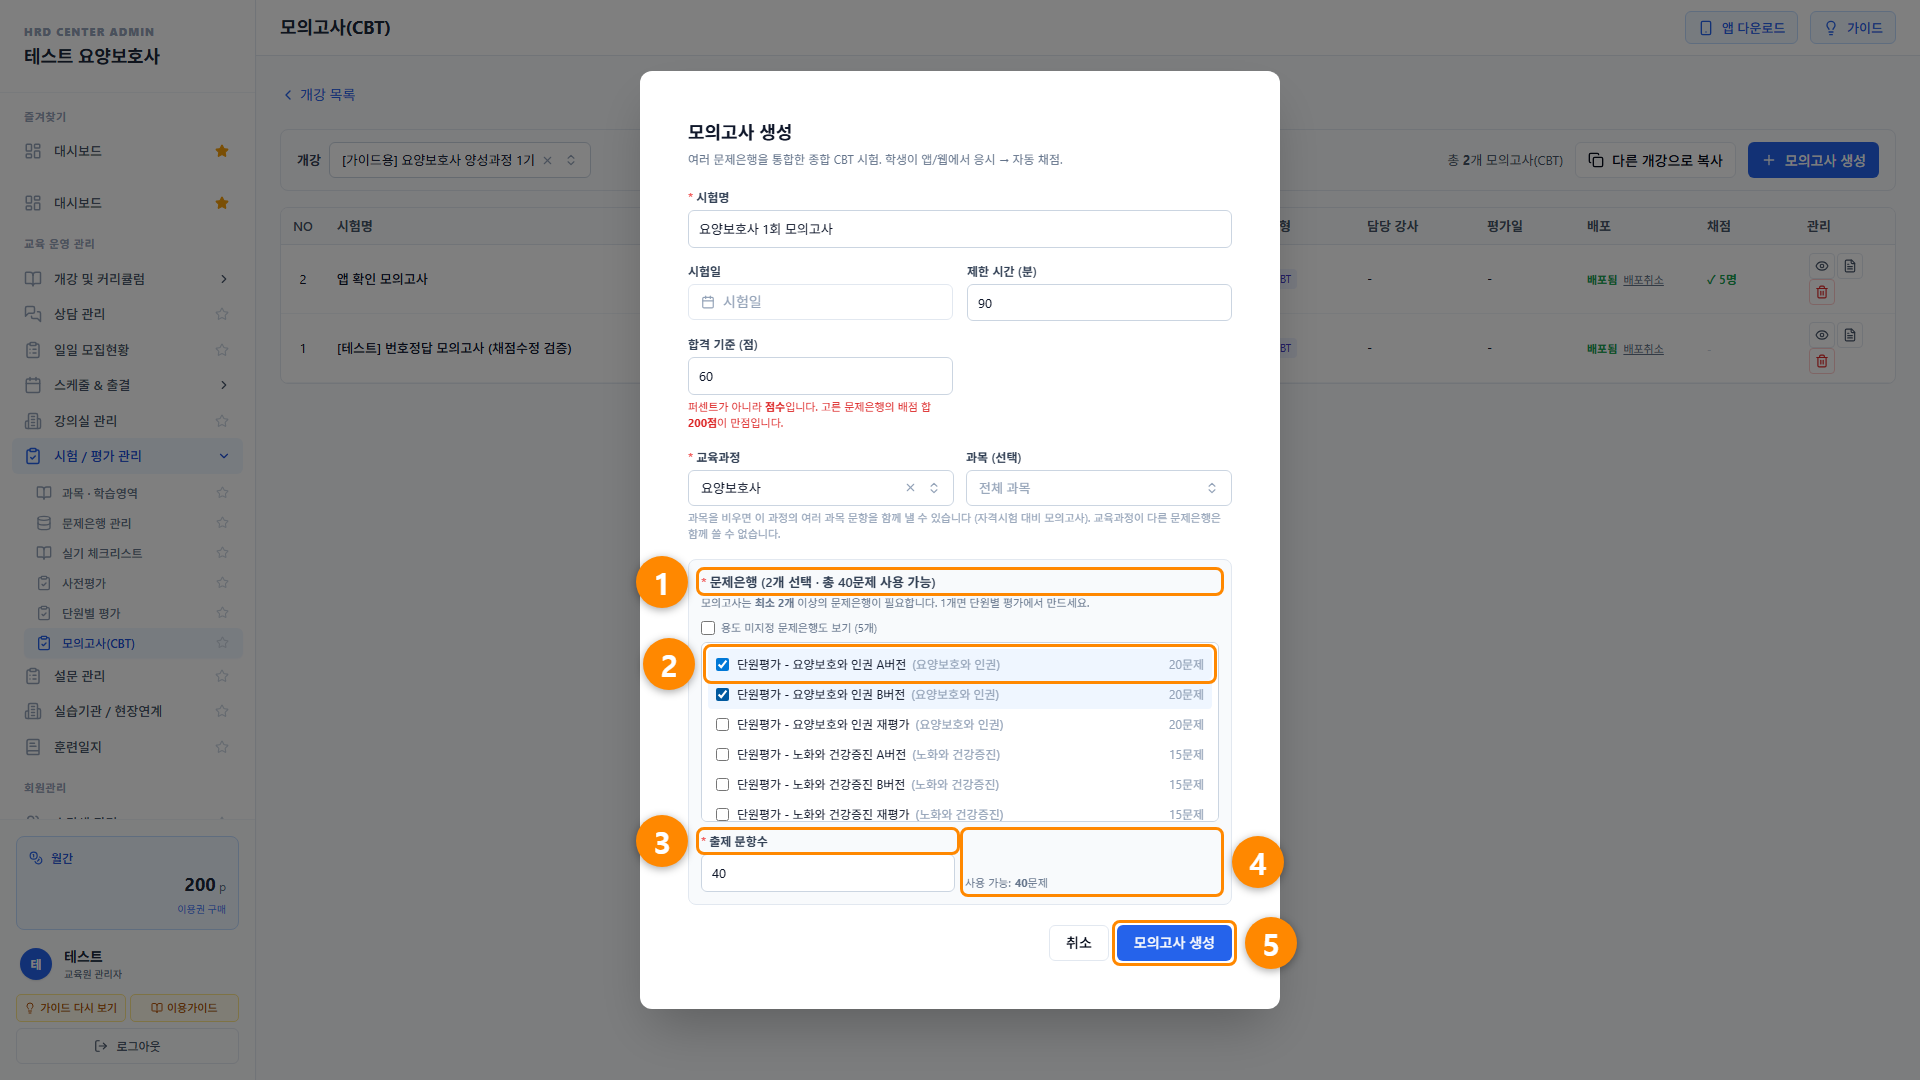Click 가이드 다시 보기 button
The width and height of the screenshot is (1920, 1080).
(x=71, y=1008)
